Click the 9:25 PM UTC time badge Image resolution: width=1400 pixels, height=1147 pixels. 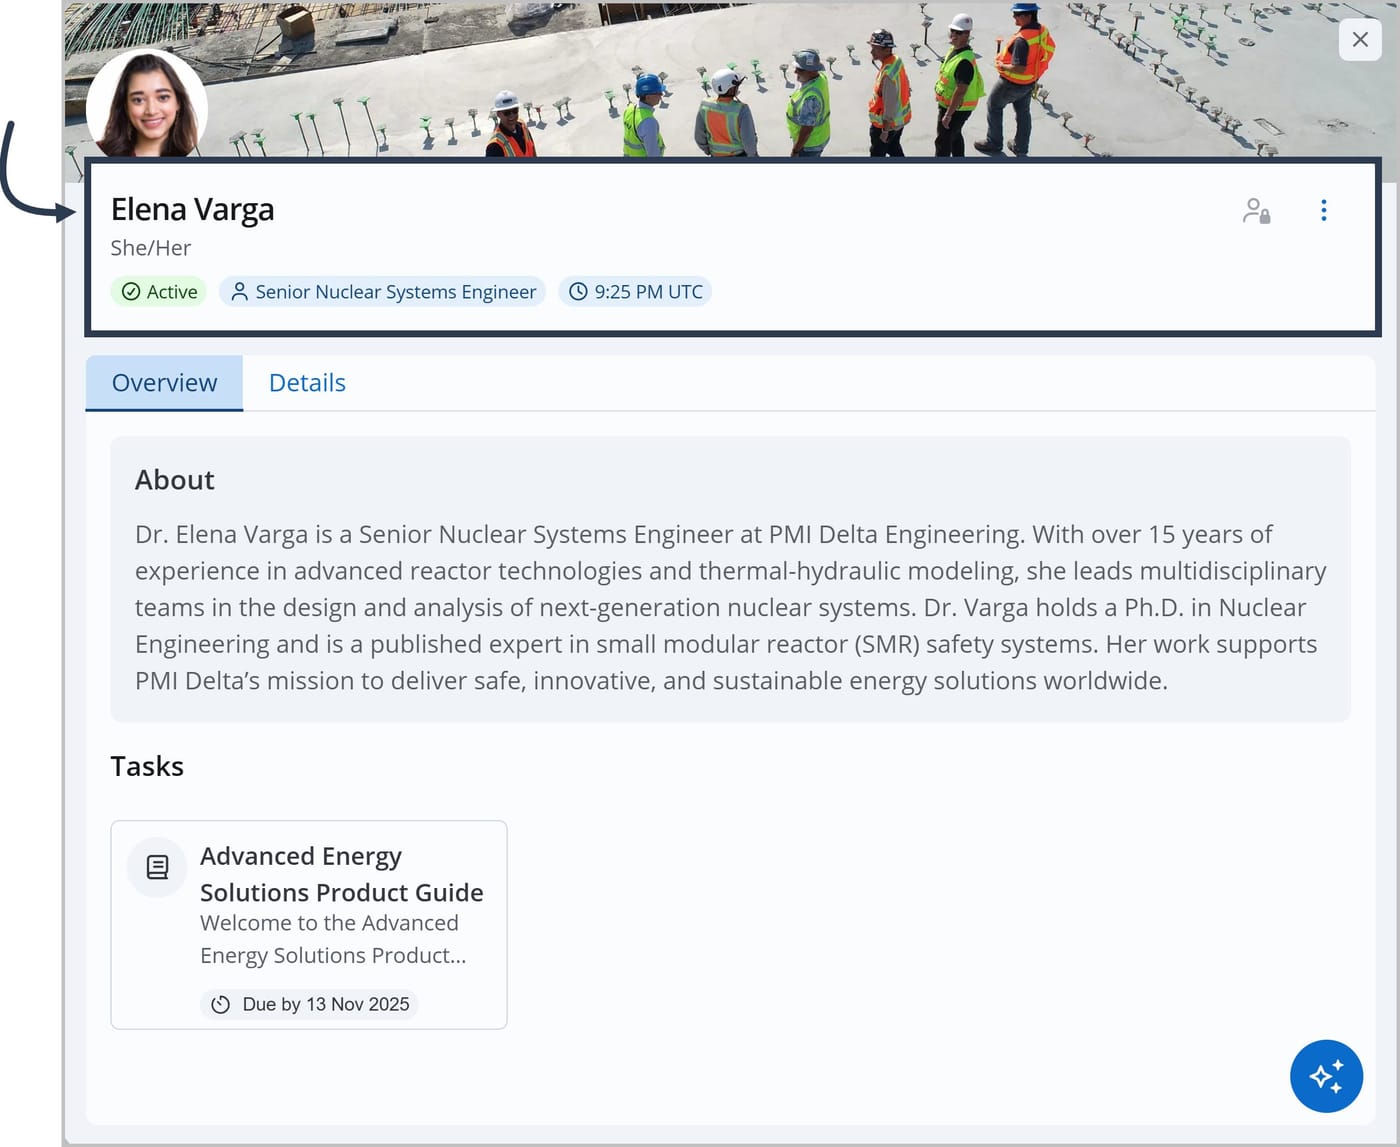635,292
